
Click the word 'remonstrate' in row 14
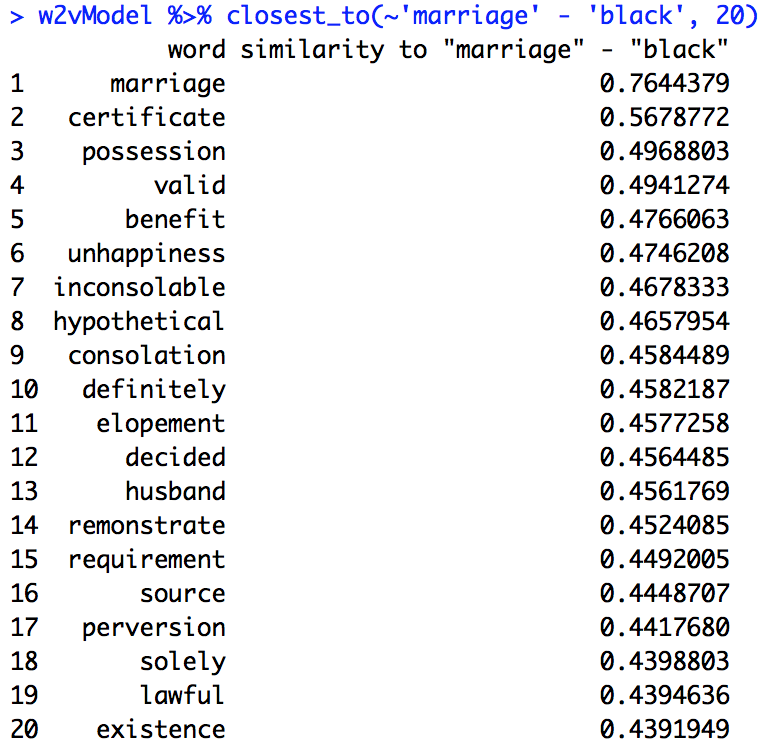(x=146, y=525)
